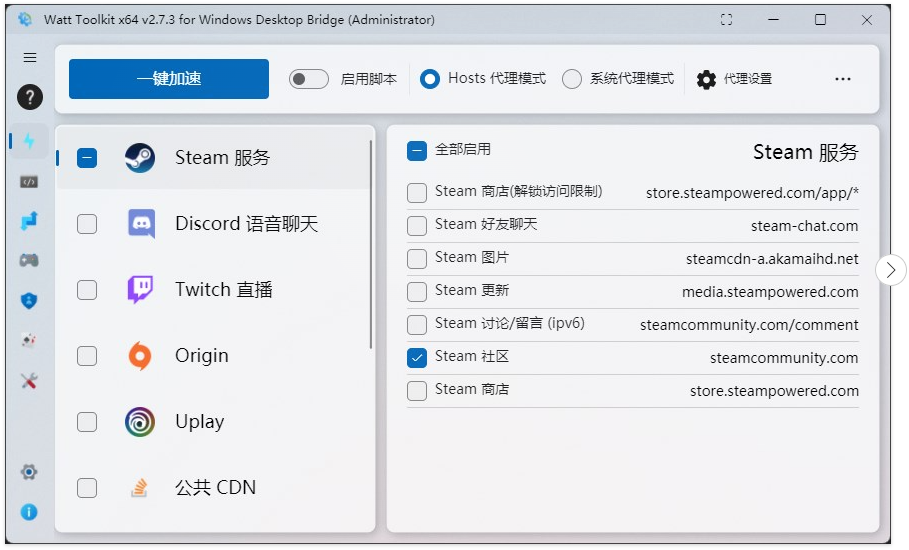Open the three-dot more options menu
The width and height of the screenshot is (909, 550).
(x=843, y=79)
